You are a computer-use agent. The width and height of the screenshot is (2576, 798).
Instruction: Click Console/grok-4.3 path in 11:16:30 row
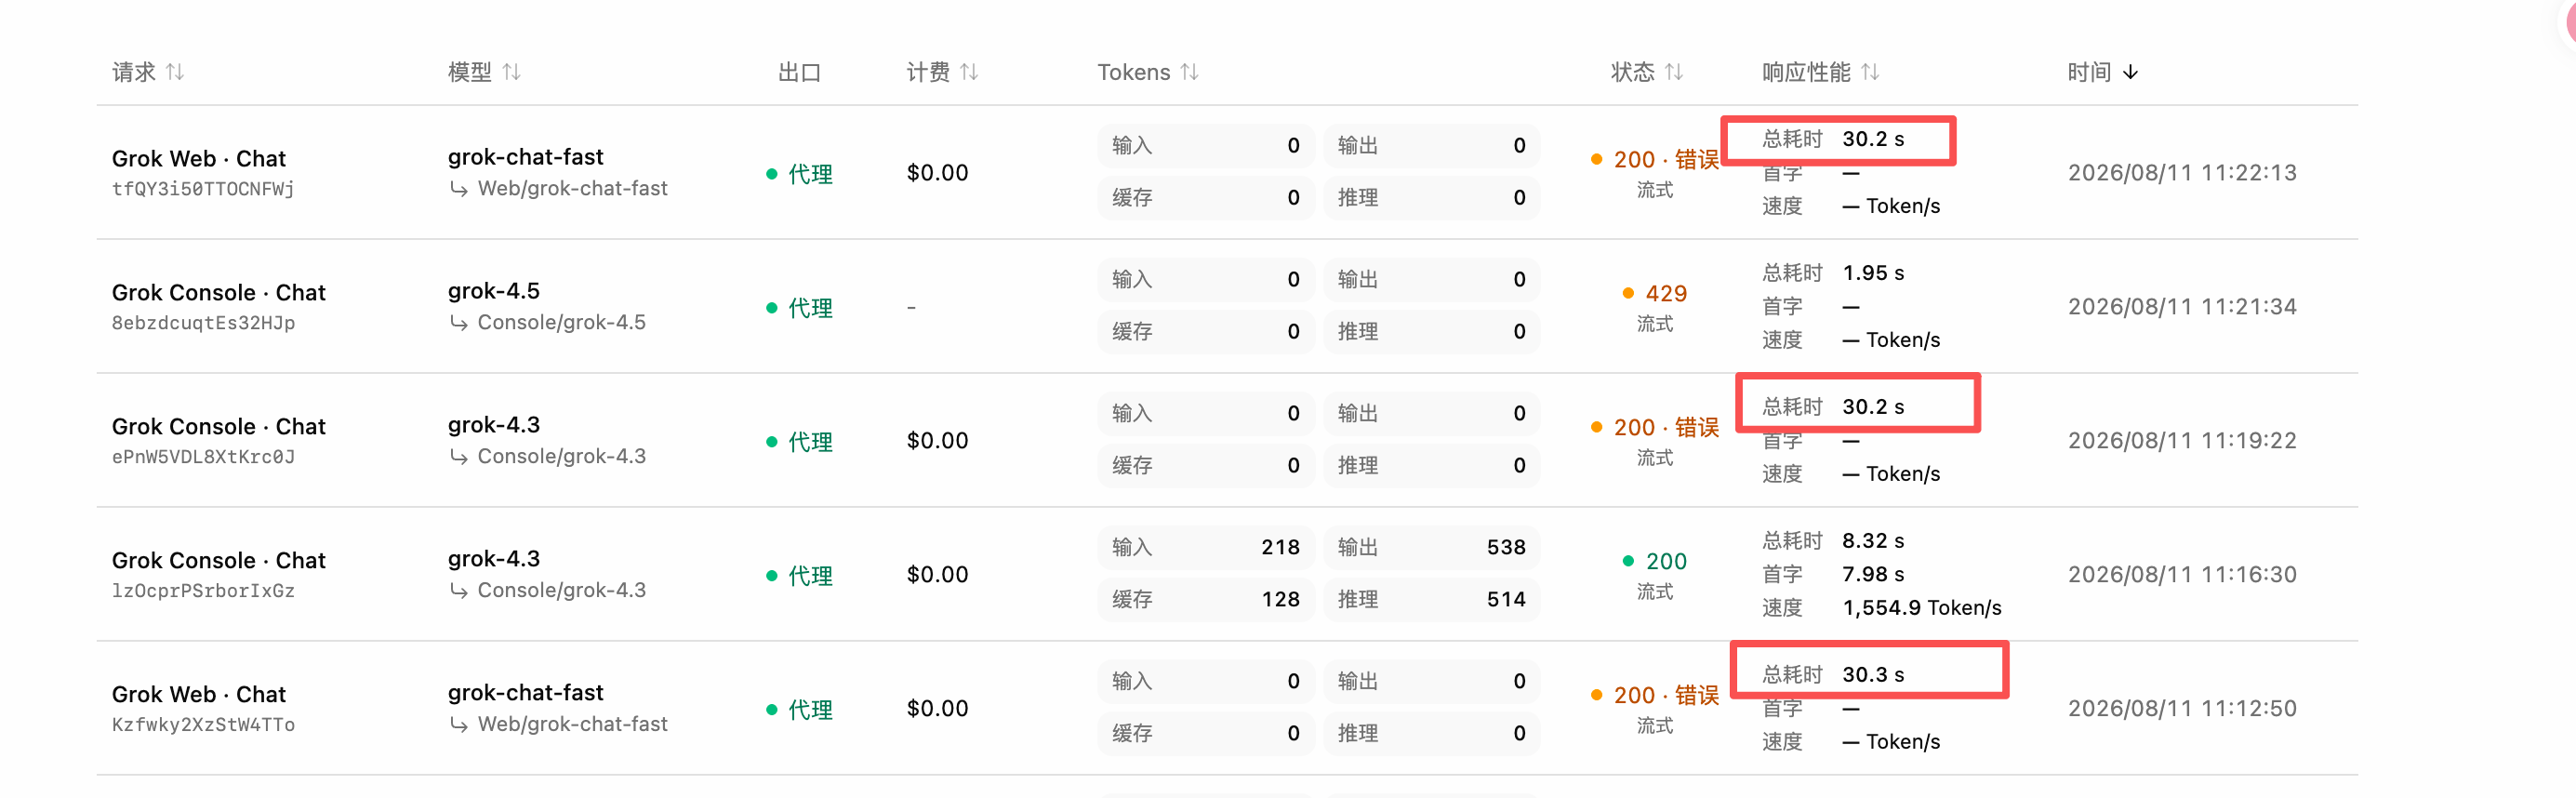click(562, 590)
